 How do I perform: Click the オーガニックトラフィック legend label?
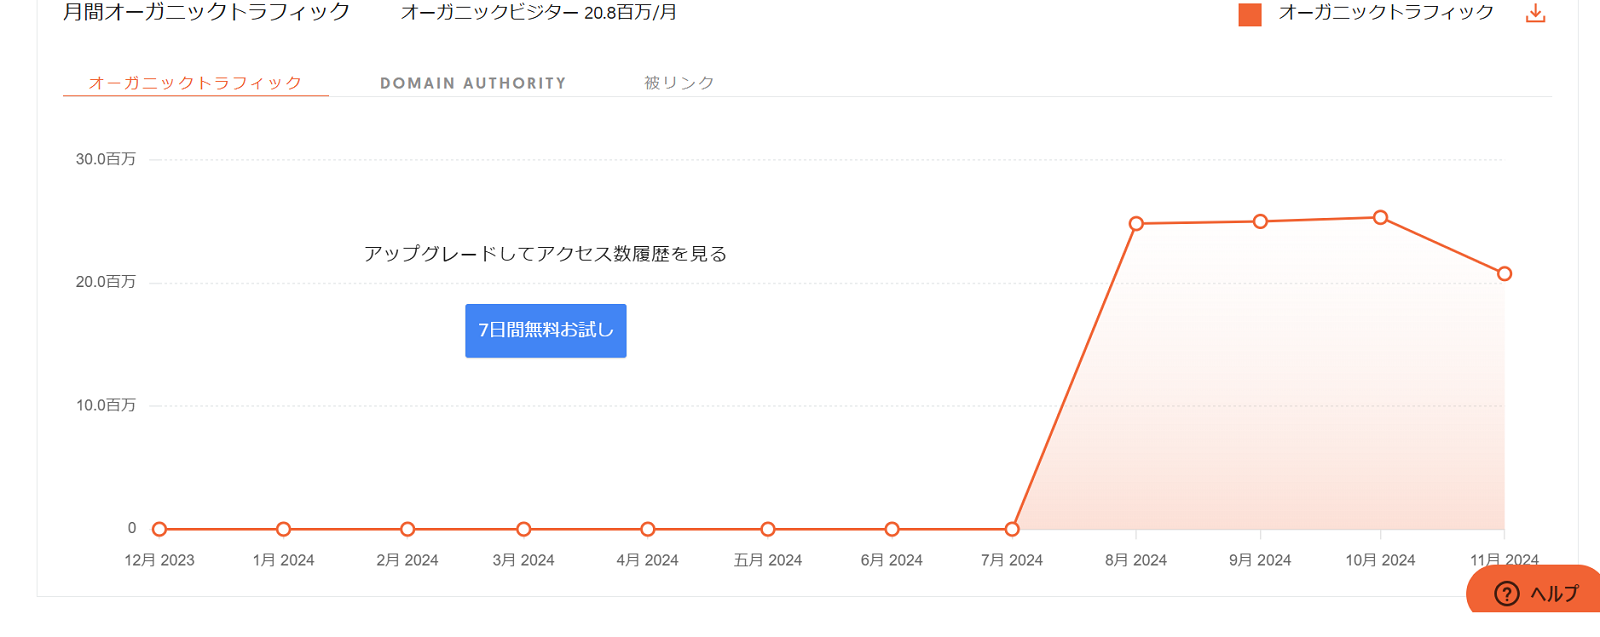1385,13
